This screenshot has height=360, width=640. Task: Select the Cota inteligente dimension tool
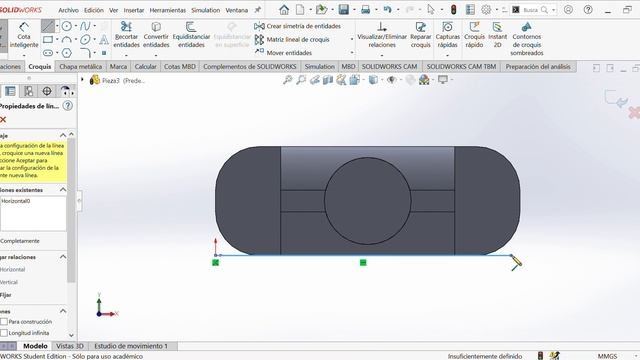tap(24, 36)
